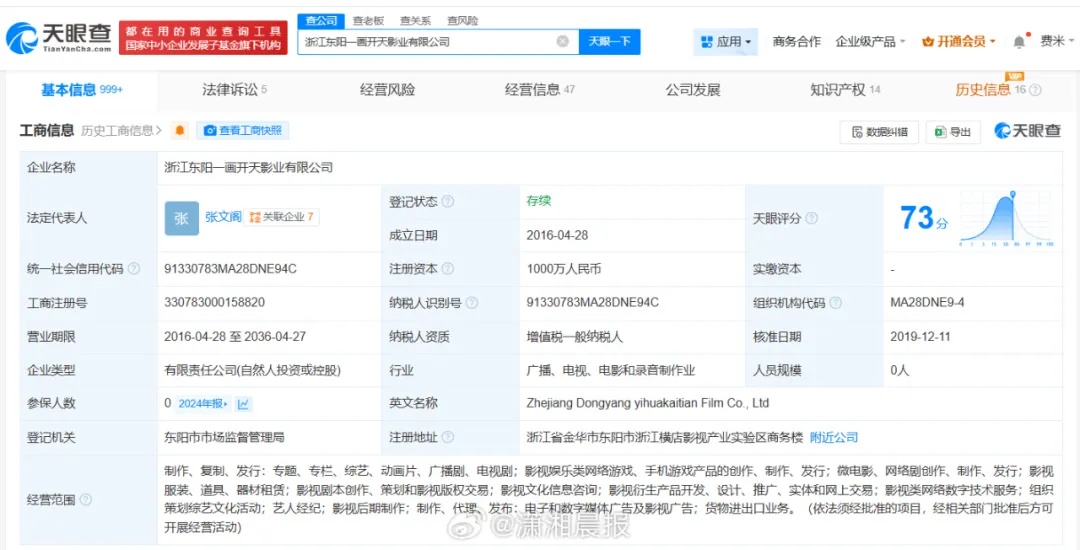The width and height of the screenshot is (1080, 550).
Task: Click the help icon beside 经营范围
Action: tap(86, 499)
